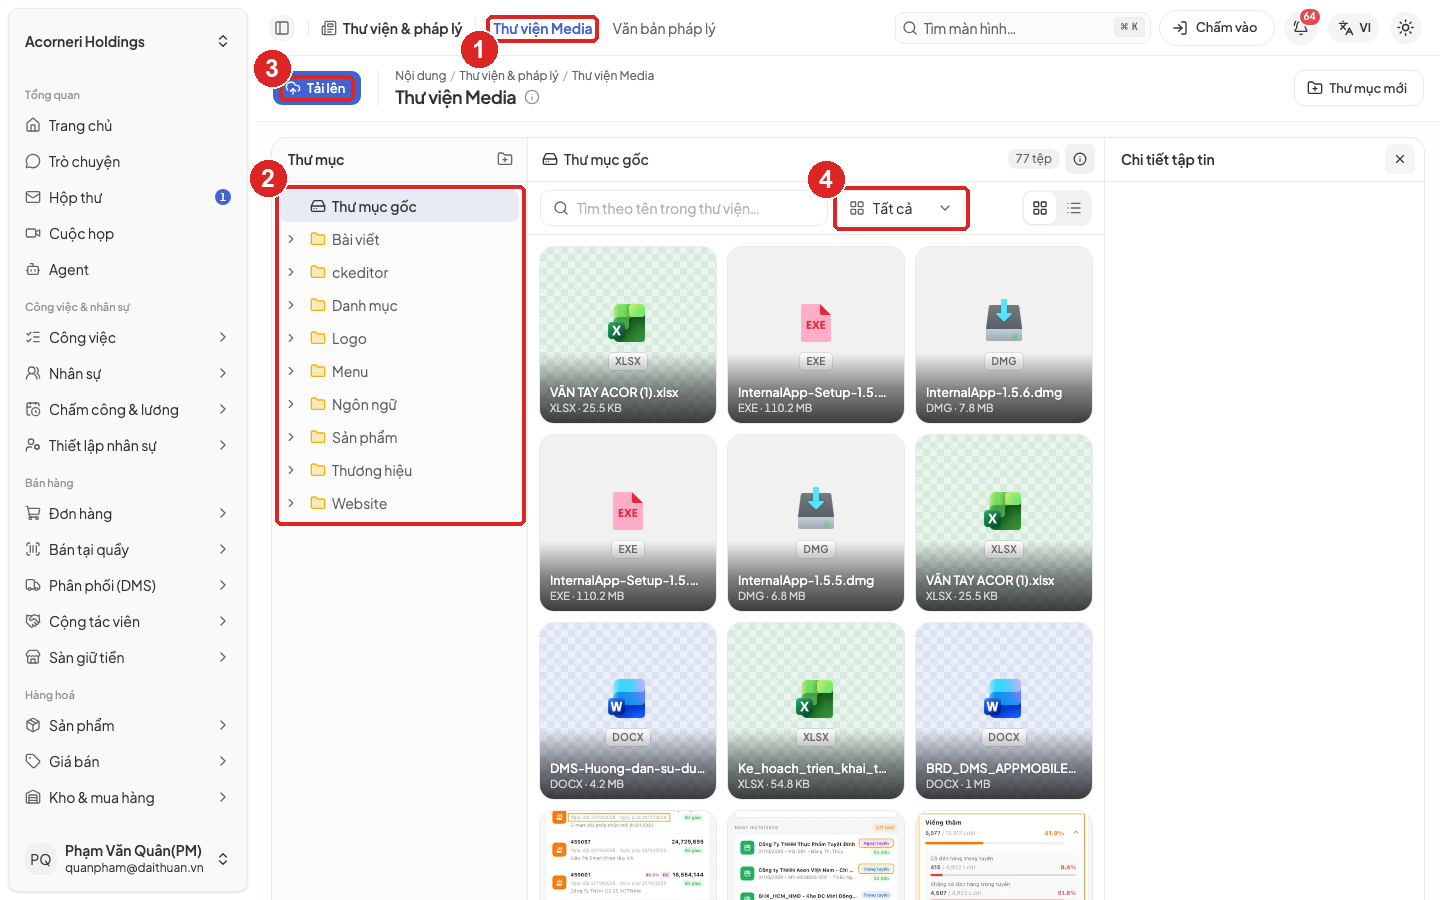Close the Chi tiết tập tin panel
1440x900 pixels.
(1400, 159)
